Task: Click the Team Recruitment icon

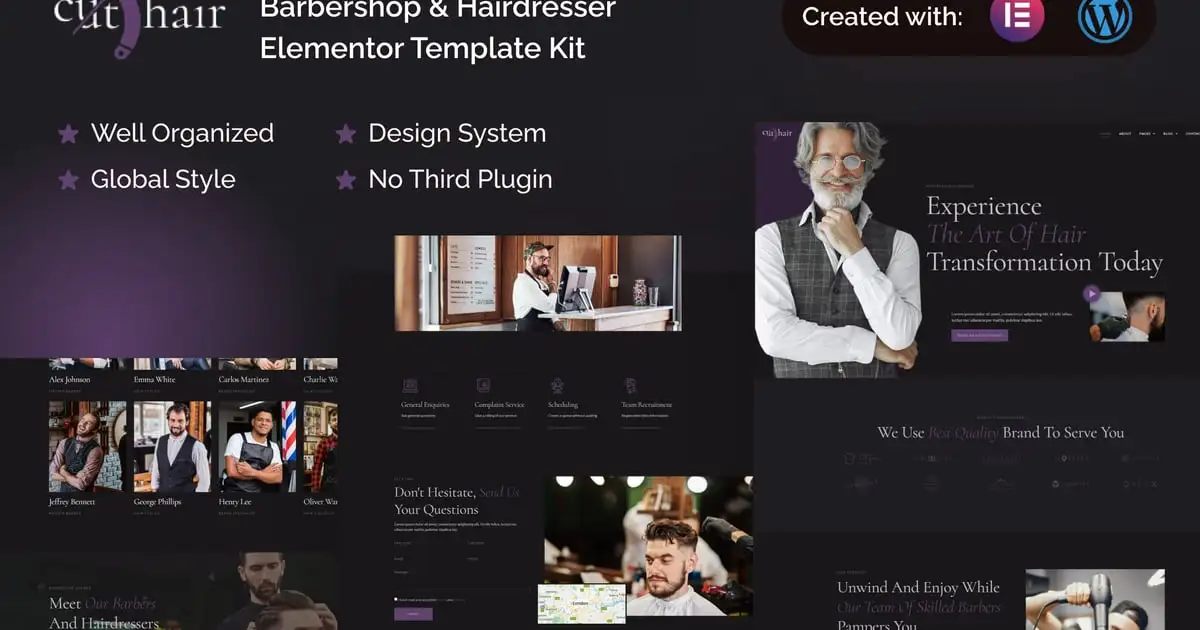Action: click(x=630, y=385)
